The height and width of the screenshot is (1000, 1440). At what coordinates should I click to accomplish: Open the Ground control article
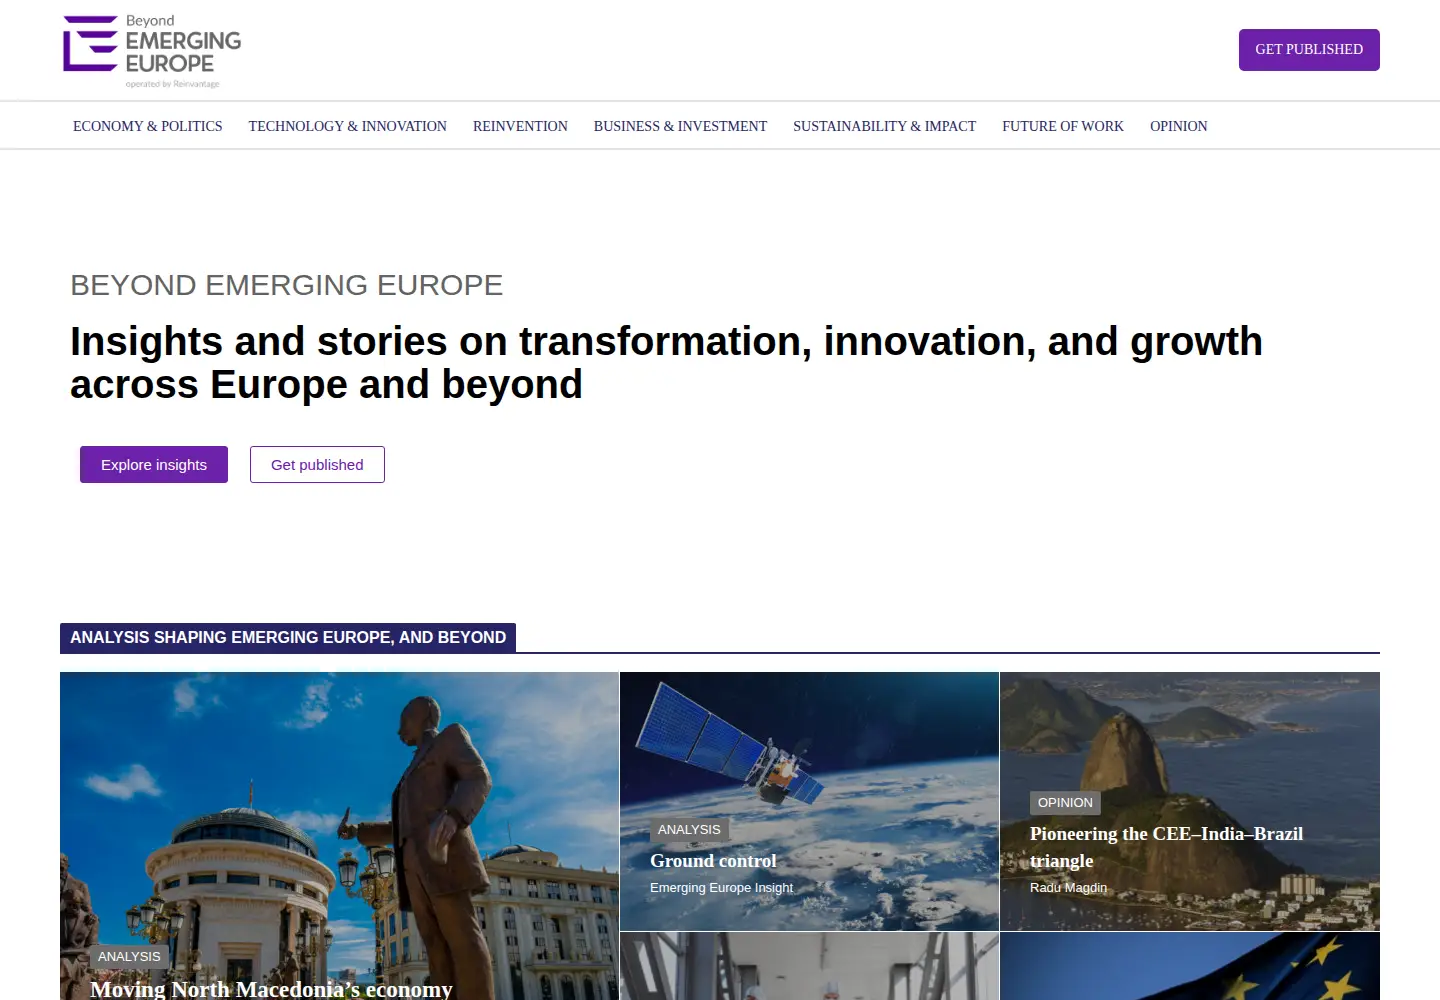(x=713, y=861)
